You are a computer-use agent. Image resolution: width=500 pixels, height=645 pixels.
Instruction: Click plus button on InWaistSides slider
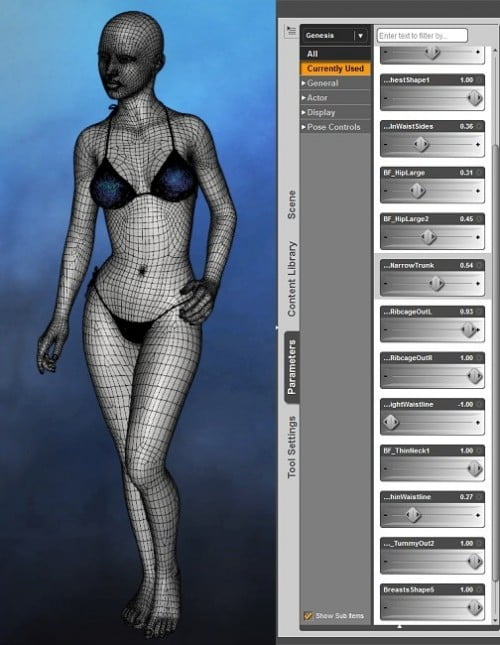point(478,145)
